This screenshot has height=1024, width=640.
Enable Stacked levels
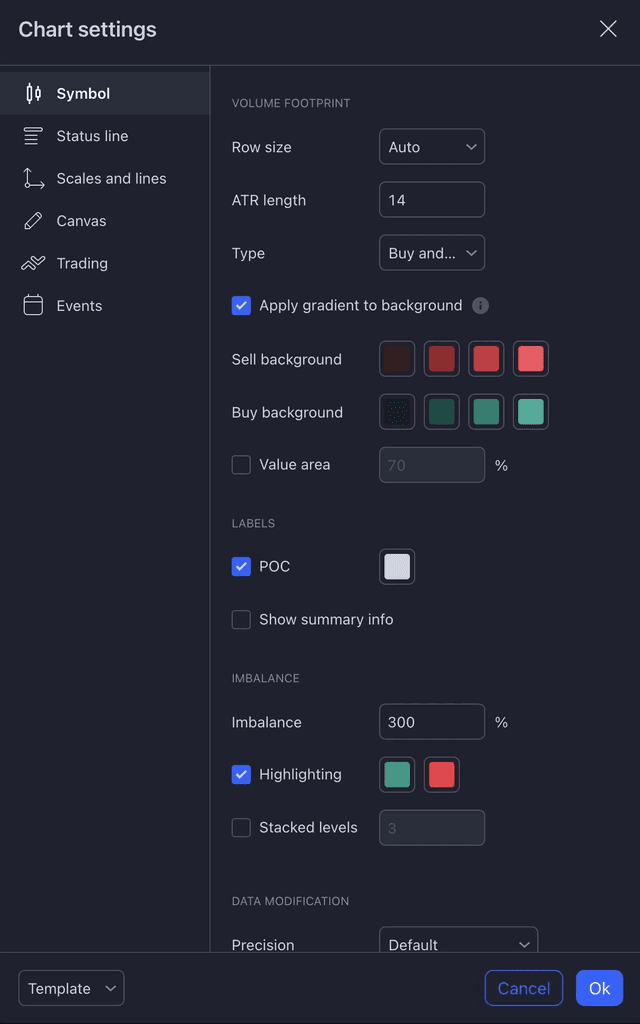pos(241,827)
